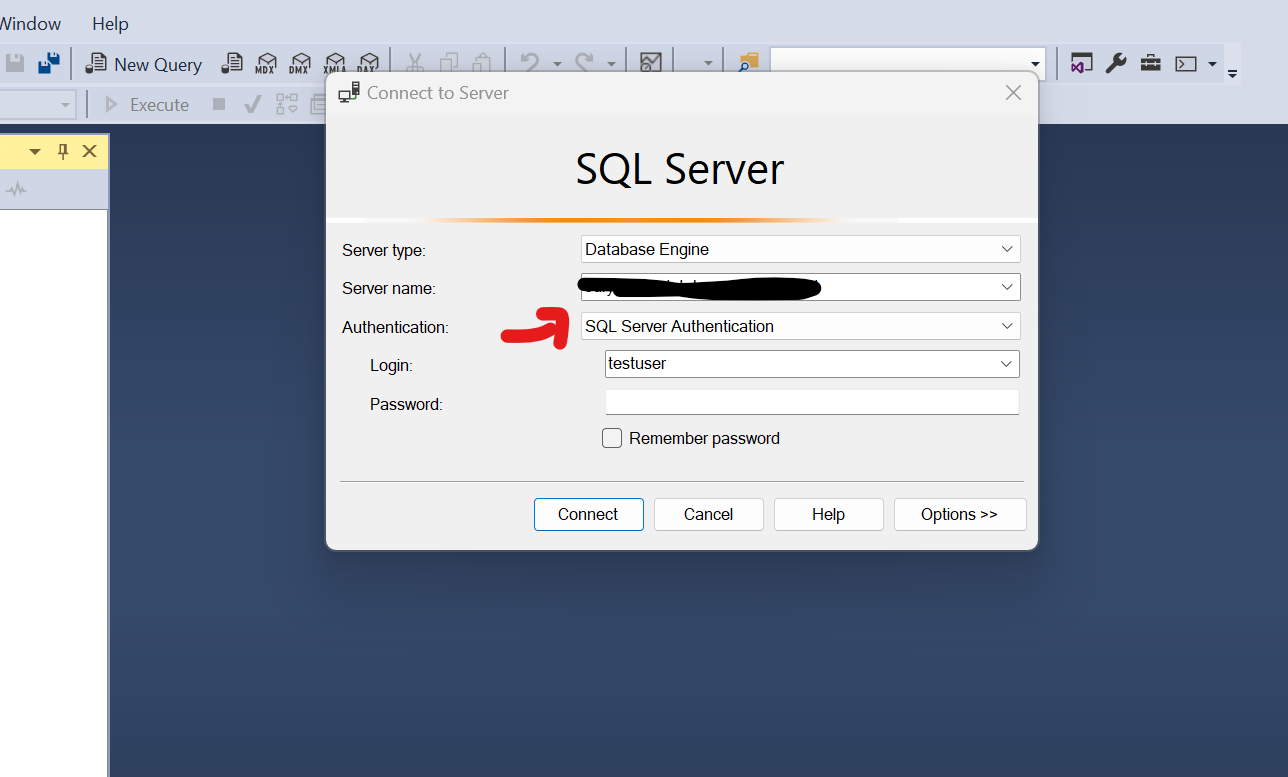Click the Parse checkmark icon
1288x777 pixels.
[253, 104]
